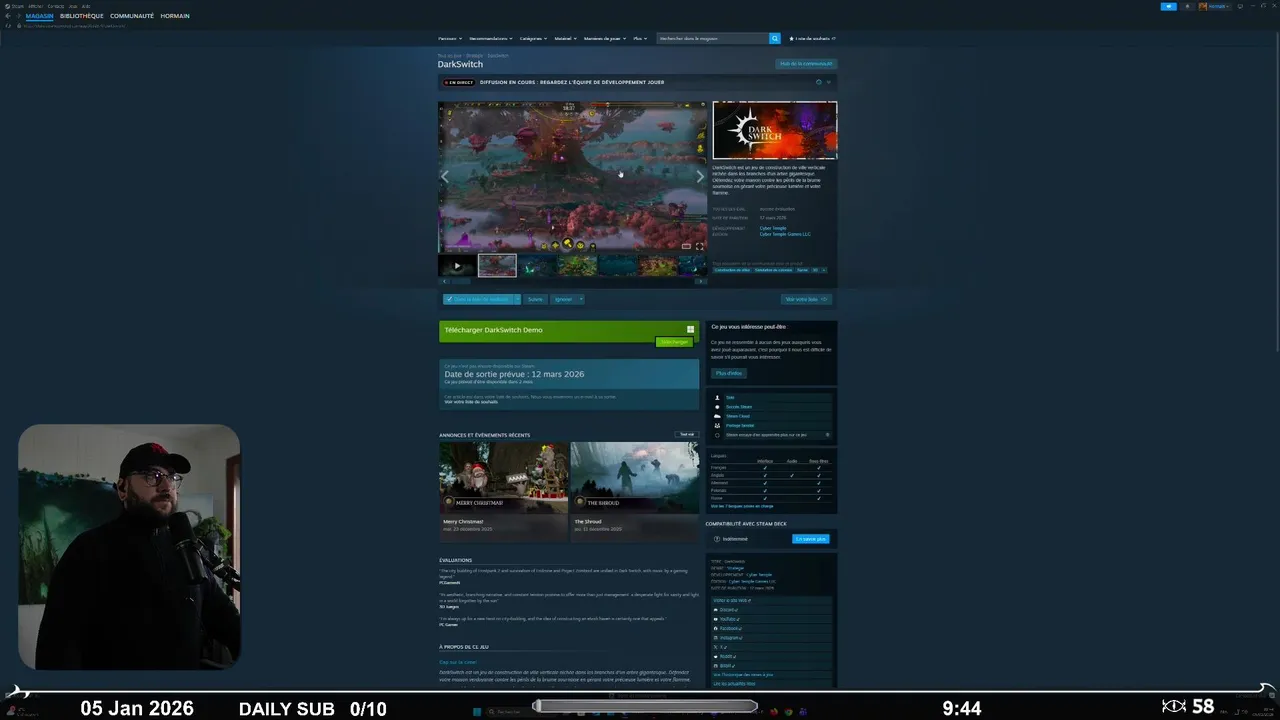Click the thumbnail strip right scroll arrow
Viewport: 1280px width, 720px height.
[x=701, y=281]
